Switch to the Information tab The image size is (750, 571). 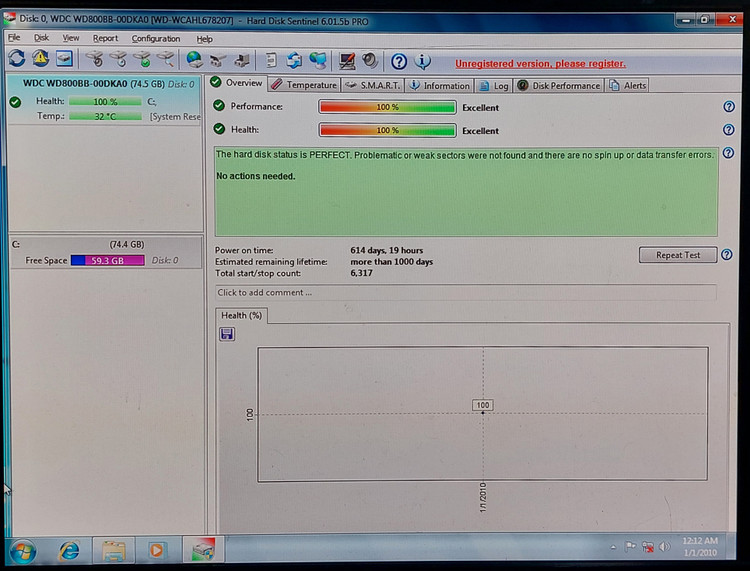440,86
